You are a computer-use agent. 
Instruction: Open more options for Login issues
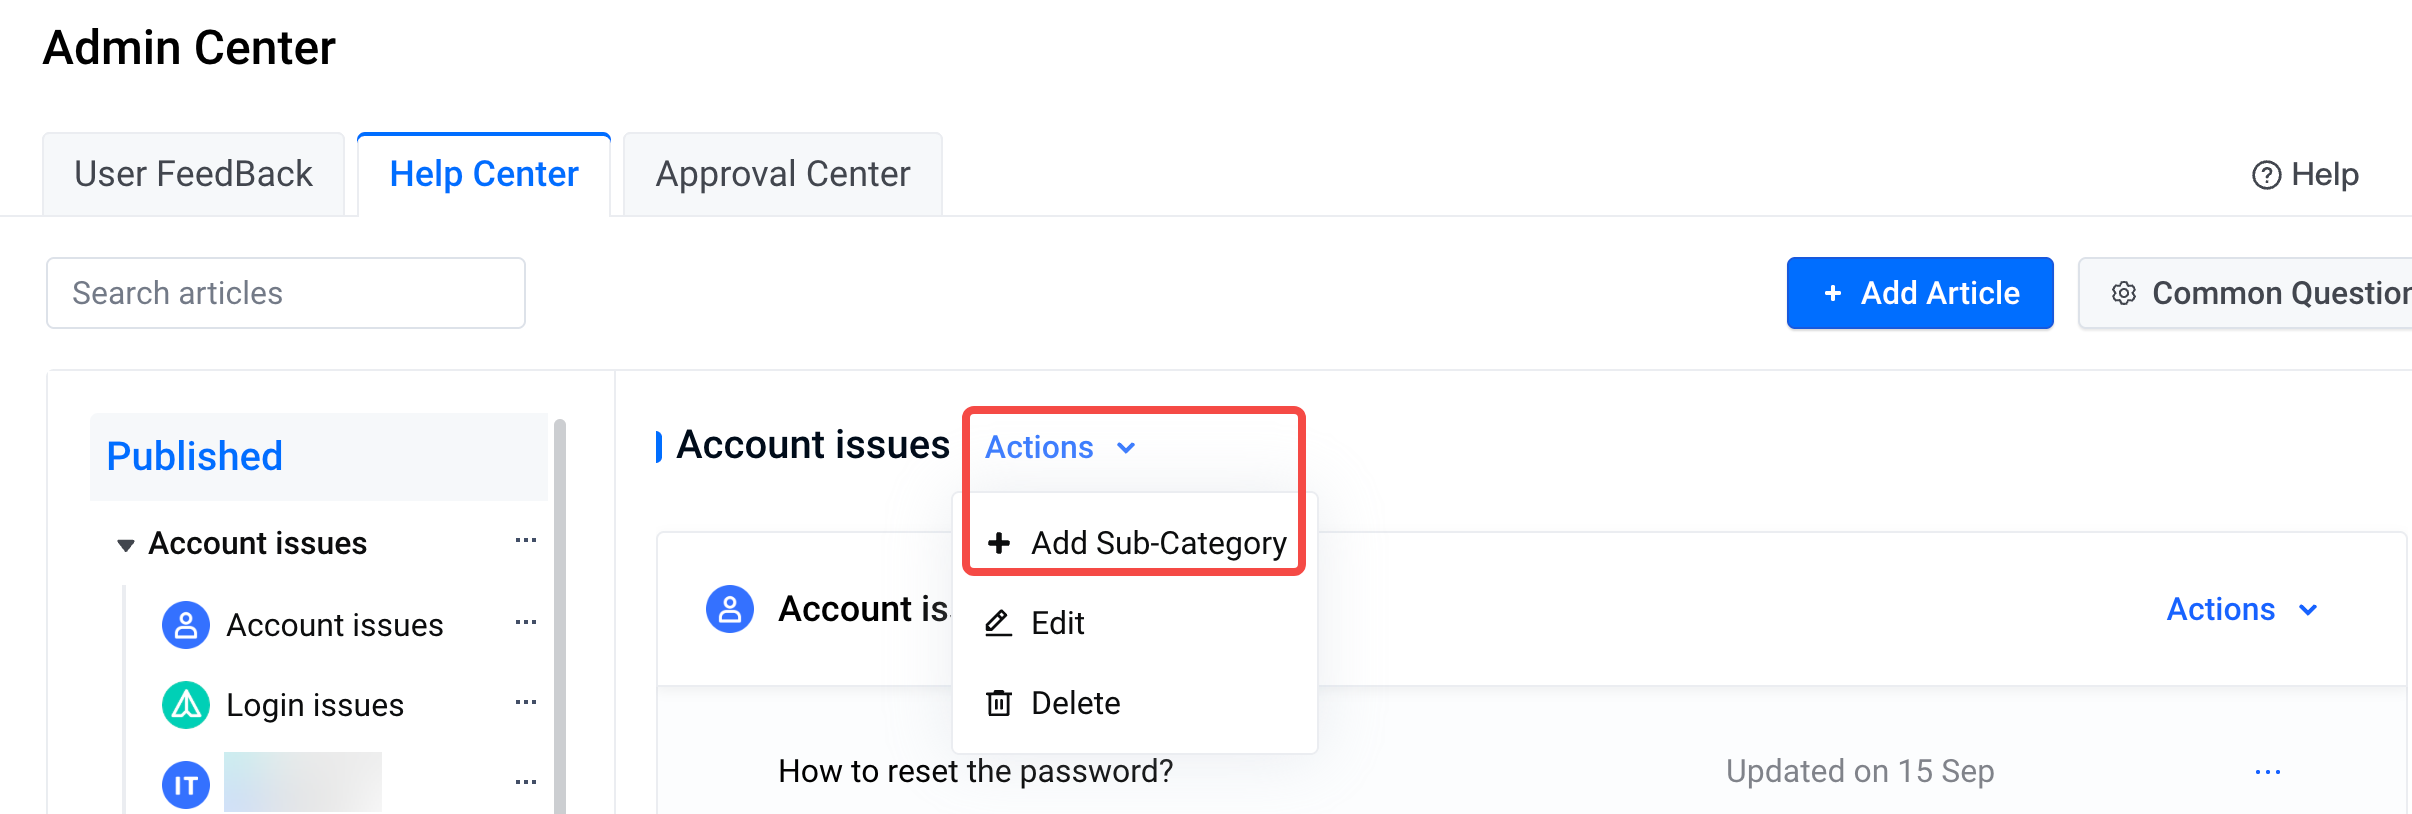click(526, 703)
